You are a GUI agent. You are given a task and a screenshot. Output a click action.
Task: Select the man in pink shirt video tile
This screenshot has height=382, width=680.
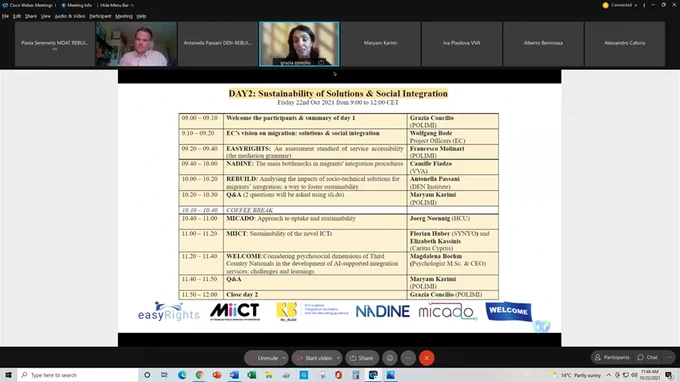136,44
